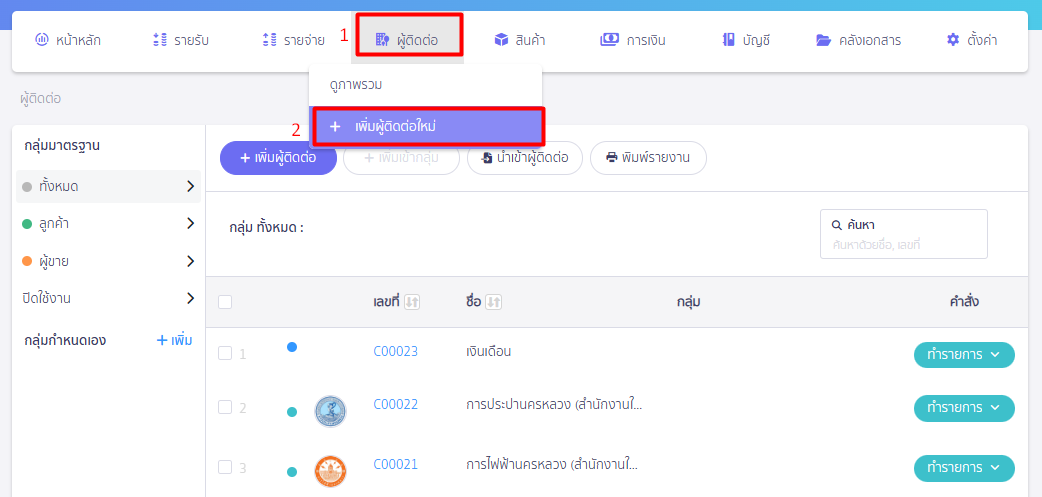Image resolution: width=1042 pixels, height=497 pixels.
Task: Click the ค้นหา search input field
Action: pyautogui.click(x=904, y=234)
